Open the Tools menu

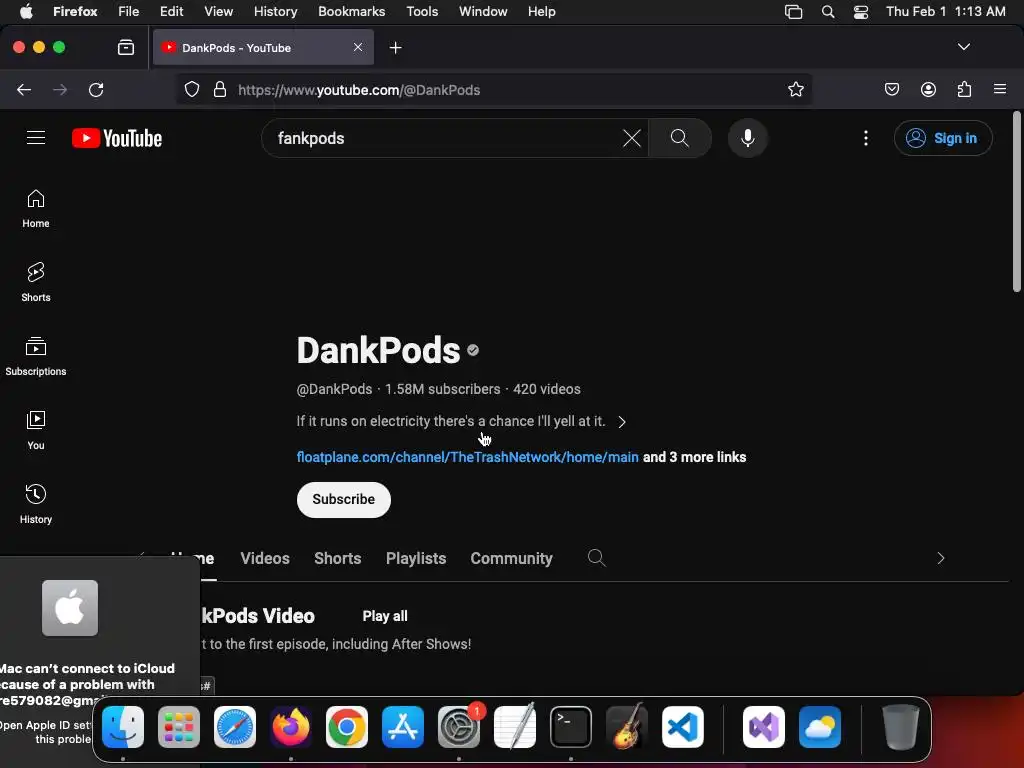(422, 12)
